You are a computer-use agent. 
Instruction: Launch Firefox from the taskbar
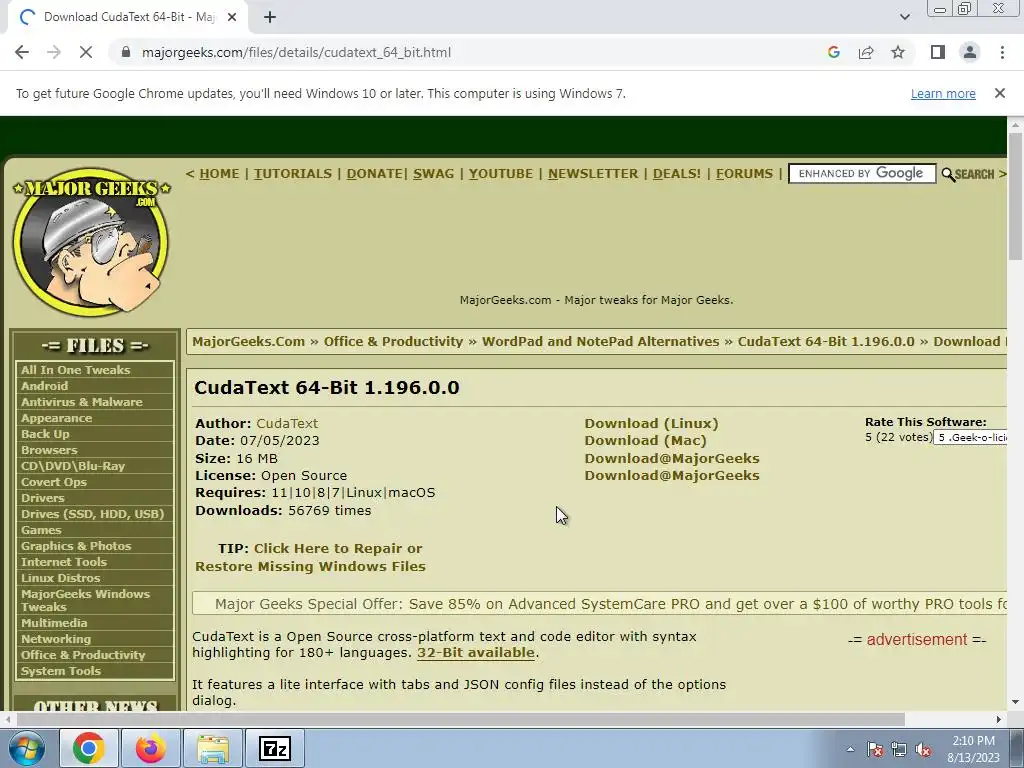click(151, 748)
